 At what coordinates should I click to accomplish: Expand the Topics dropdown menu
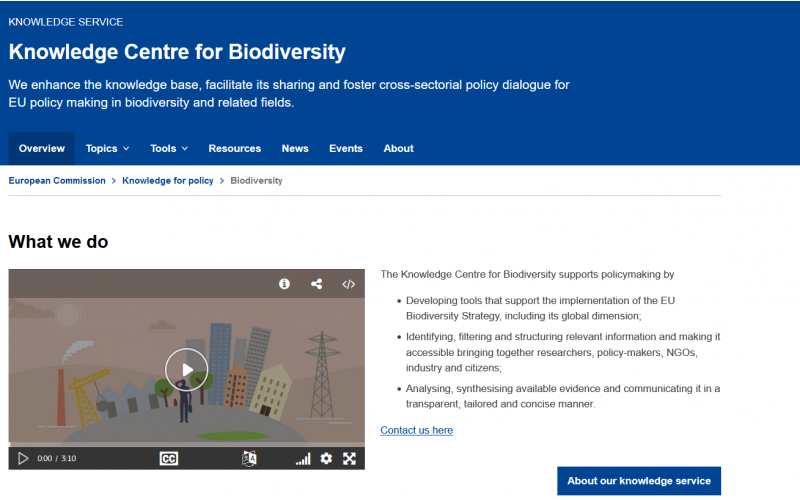(x=107, y=148)
